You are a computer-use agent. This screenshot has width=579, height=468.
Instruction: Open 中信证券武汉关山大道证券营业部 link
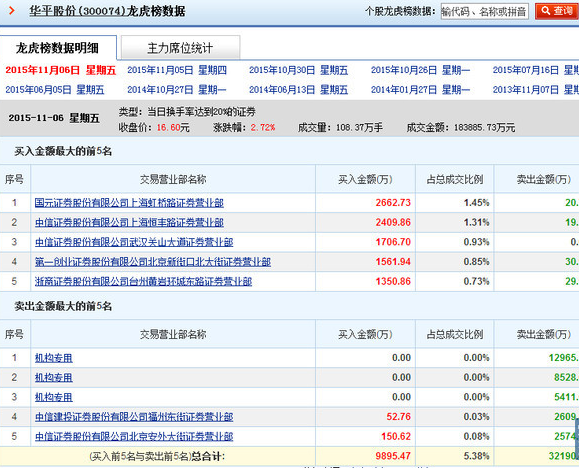click(x=134, y=242)
